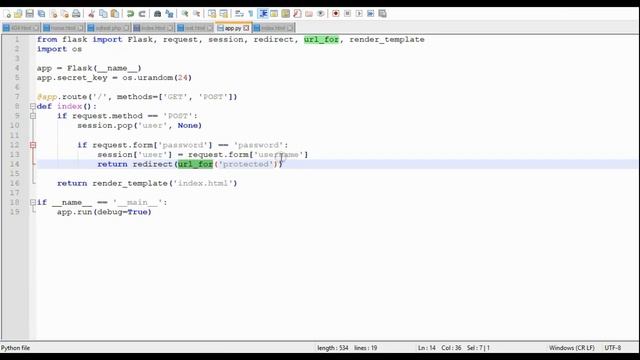Print the document using the Print icon
Viewport: 640px width, 360px height.
(x=76, y=14)
